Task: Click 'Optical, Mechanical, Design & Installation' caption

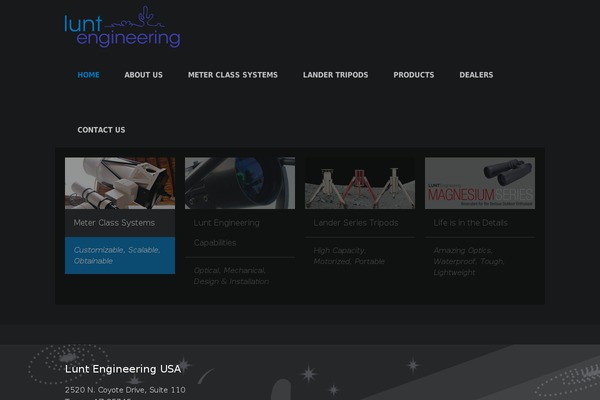Action: [231, 276]
